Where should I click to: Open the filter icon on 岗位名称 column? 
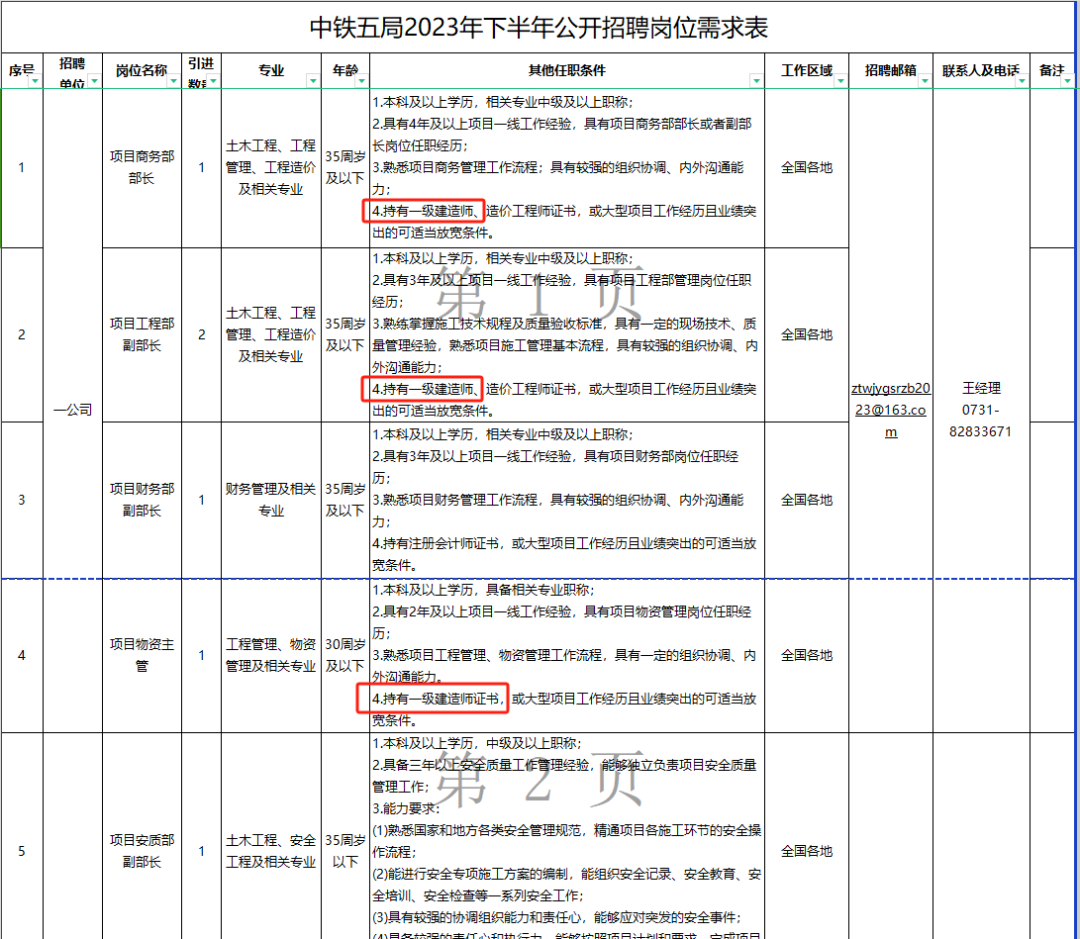[x=174, y=80]
